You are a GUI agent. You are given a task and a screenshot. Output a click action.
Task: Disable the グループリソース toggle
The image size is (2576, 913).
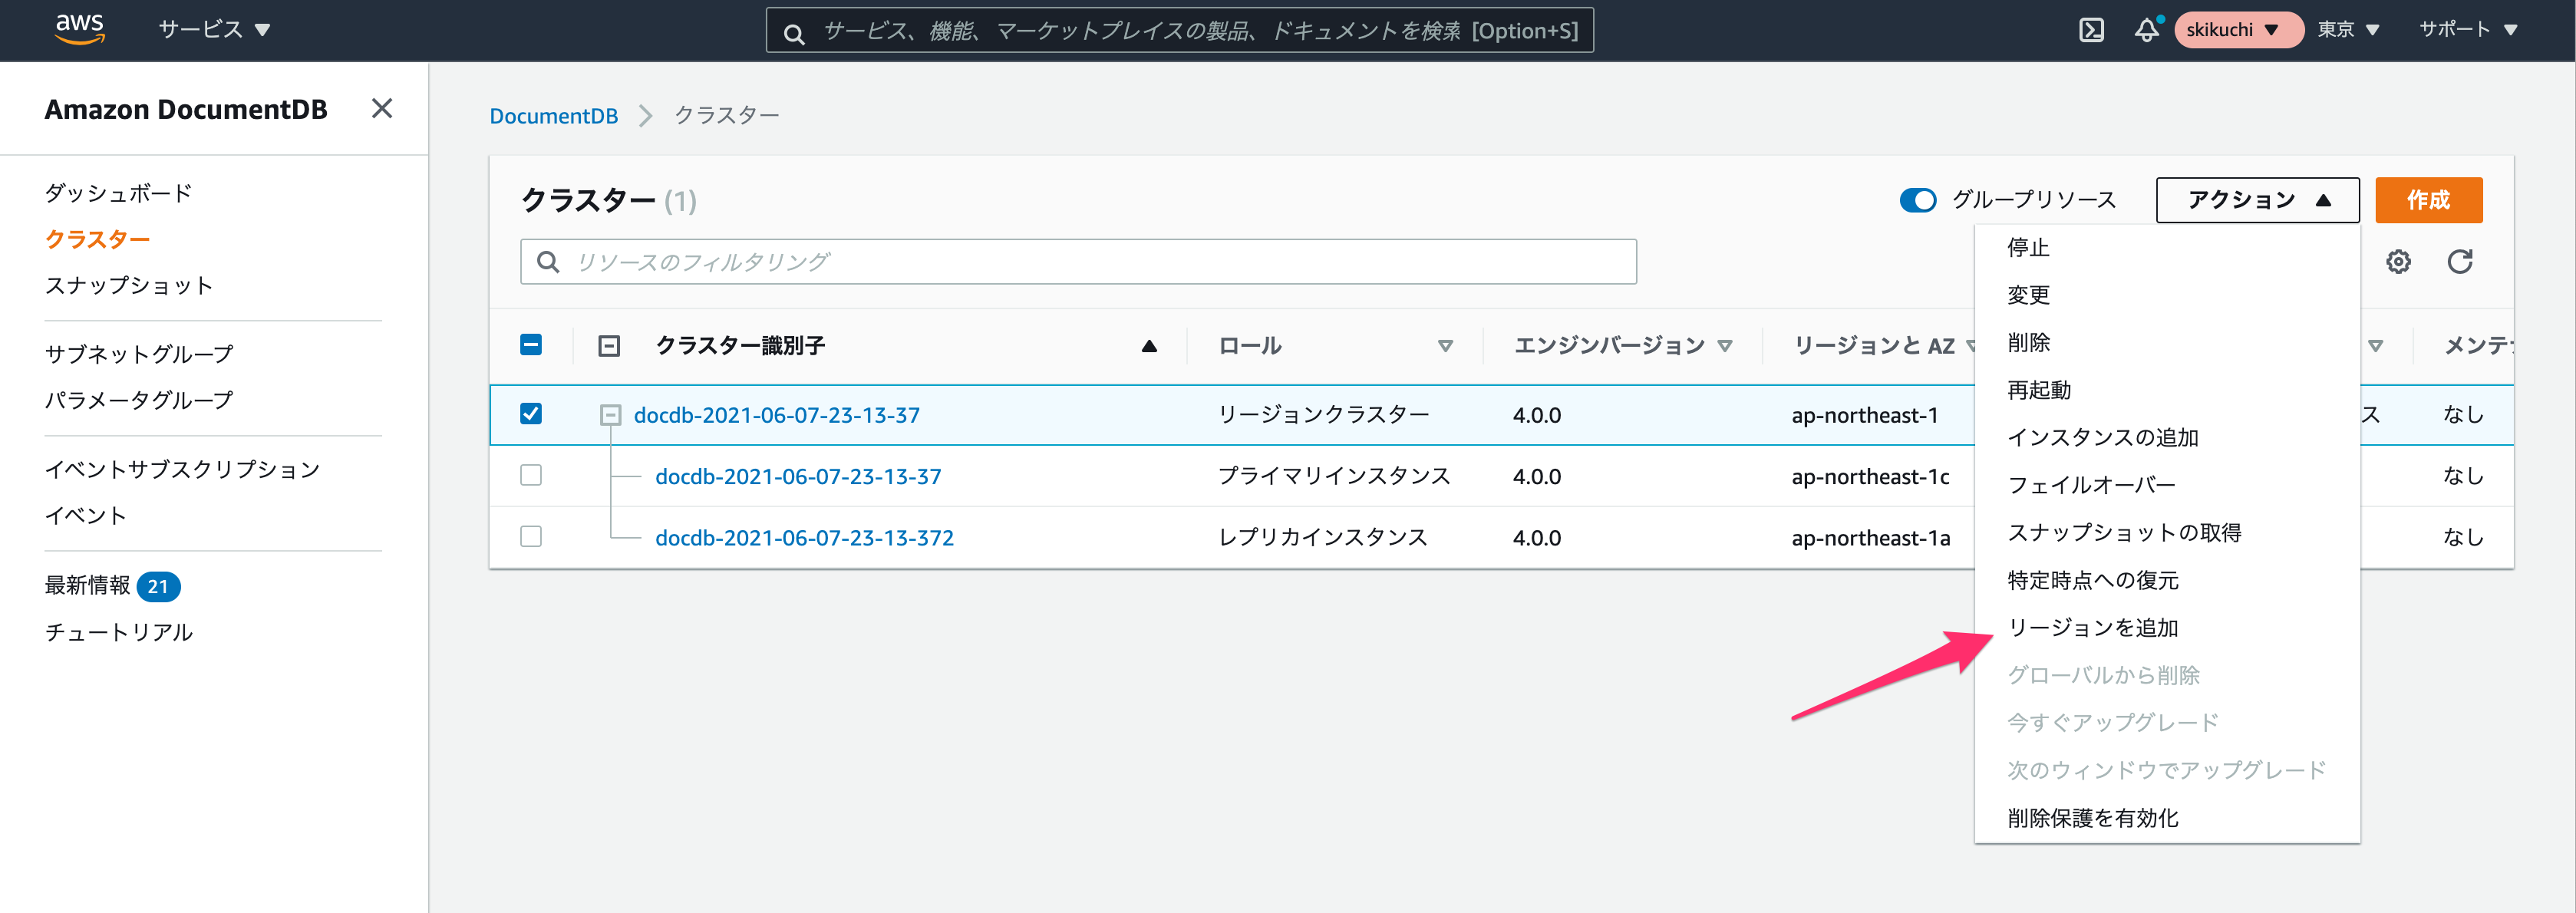(1917, 200)
